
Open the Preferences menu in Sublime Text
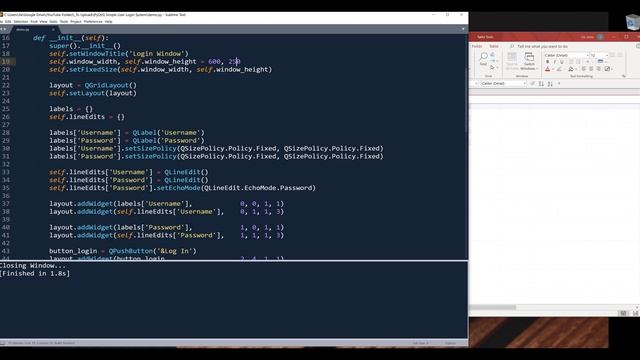tap(93, 22)
